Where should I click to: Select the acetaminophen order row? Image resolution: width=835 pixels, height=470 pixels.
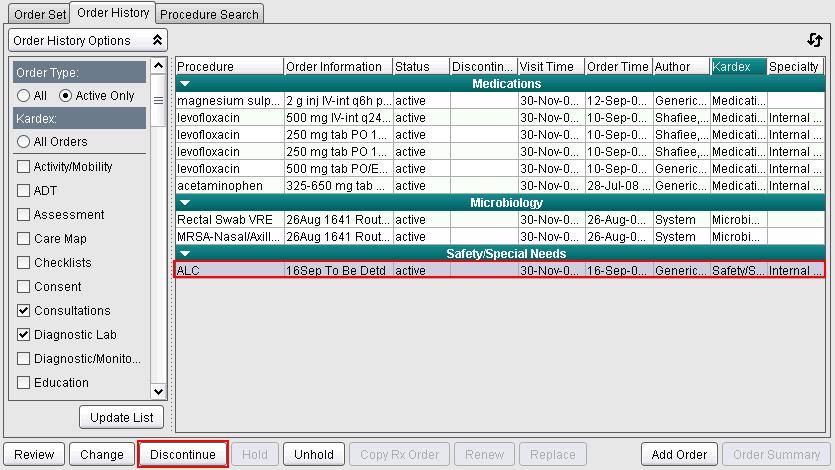click(x=500, y=186)
